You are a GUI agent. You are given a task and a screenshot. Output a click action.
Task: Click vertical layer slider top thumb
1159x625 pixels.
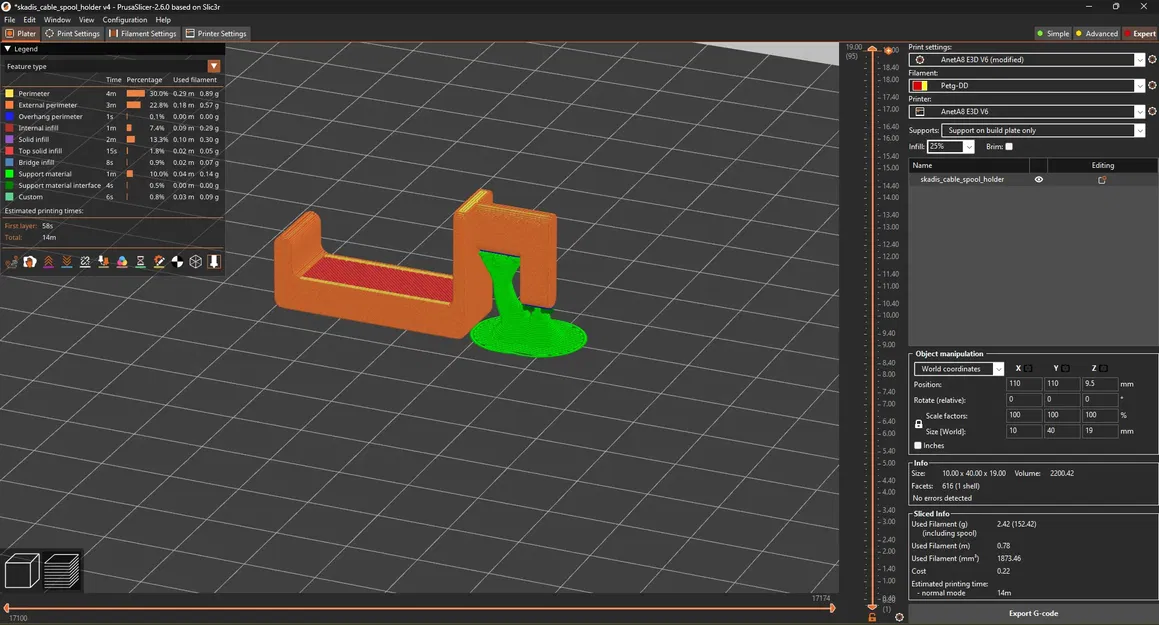[872, 49]
